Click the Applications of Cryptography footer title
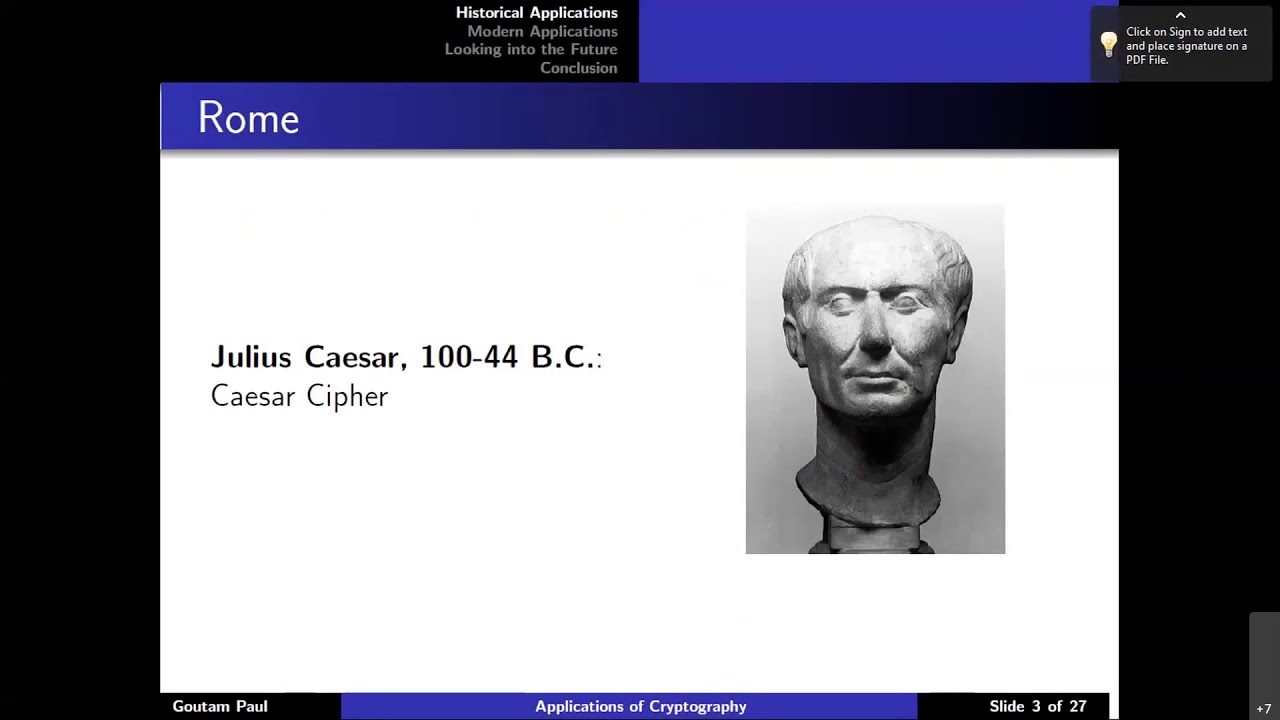Viewport: 1280px width, 720px height. tap(640, 706)
